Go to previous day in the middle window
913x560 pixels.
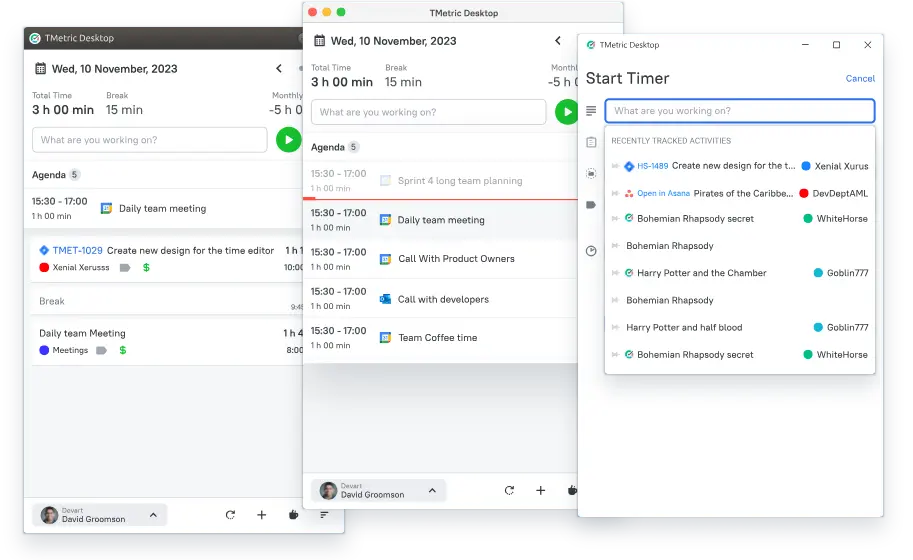tap(558, 41)
